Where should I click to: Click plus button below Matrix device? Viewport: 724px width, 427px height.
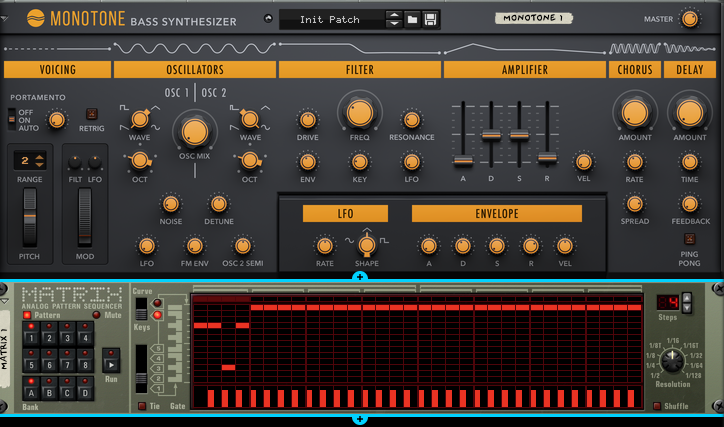click(360, 419)
